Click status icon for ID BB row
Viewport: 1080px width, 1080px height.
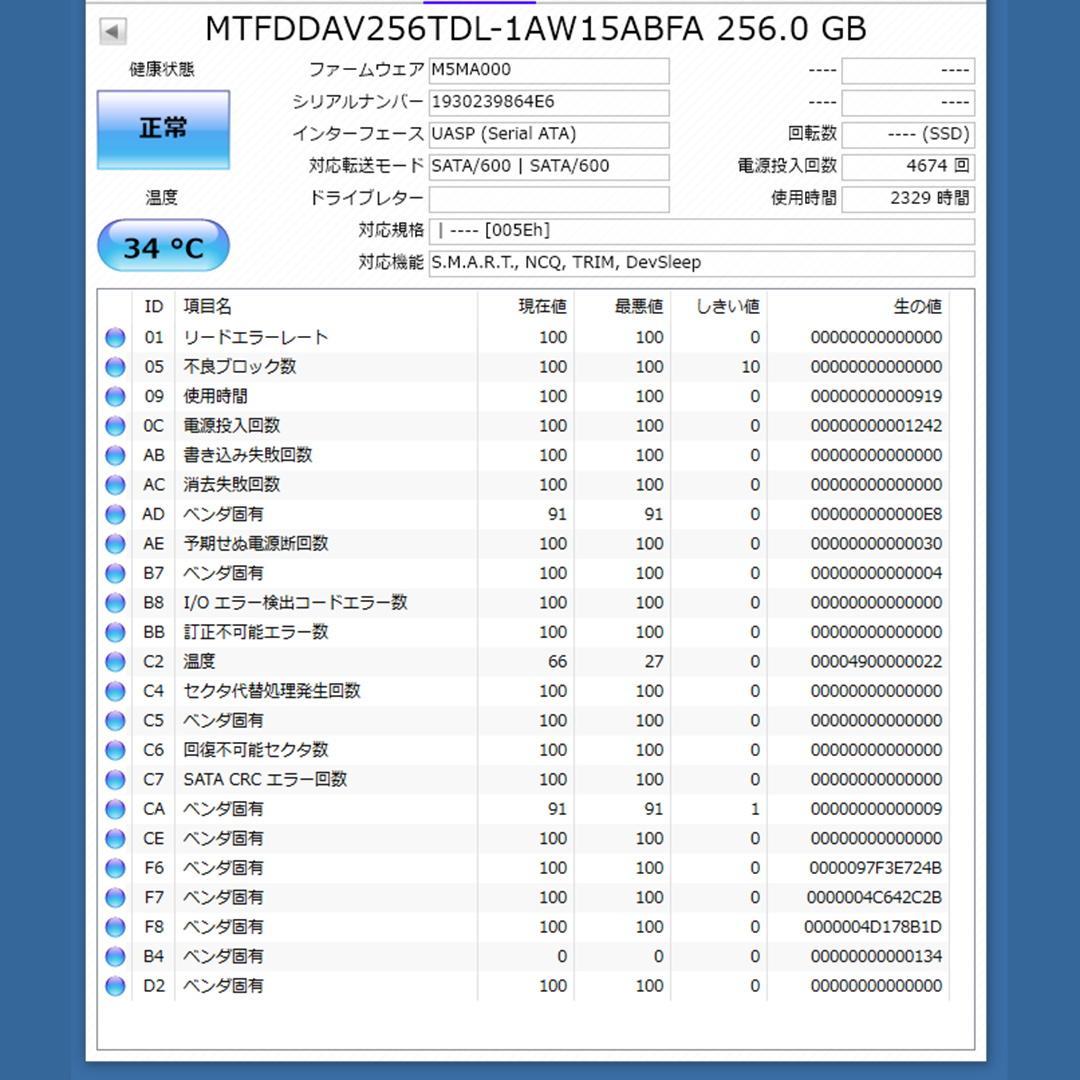(115, 632)
